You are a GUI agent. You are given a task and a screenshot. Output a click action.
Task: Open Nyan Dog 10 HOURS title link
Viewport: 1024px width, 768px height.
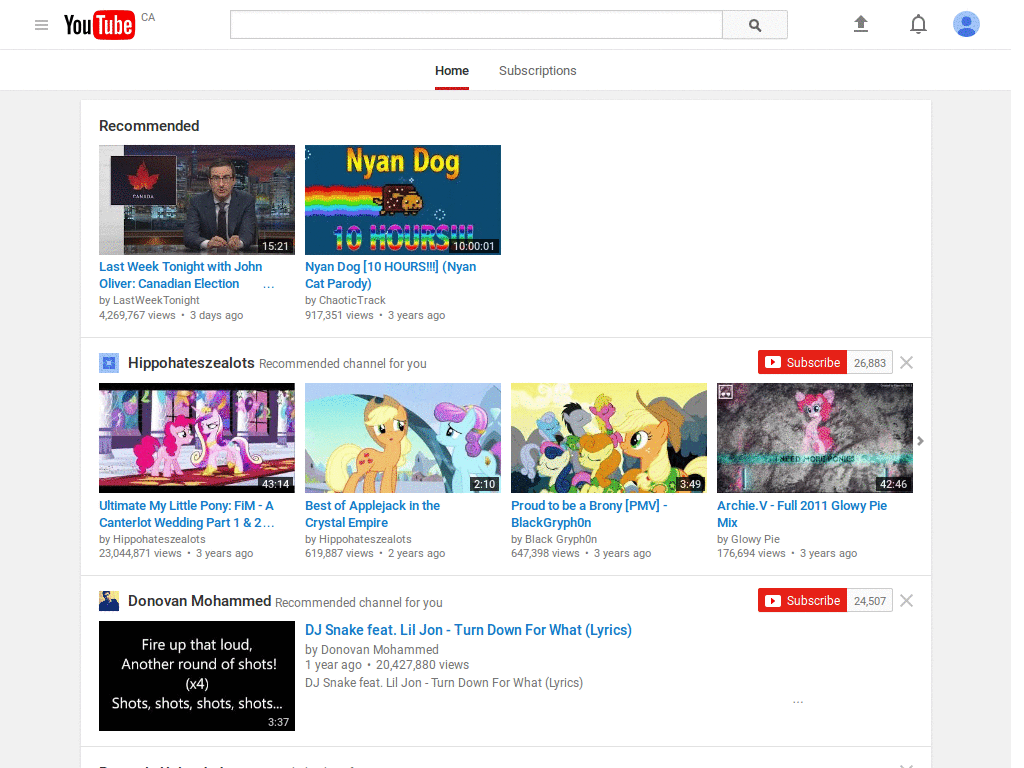coord(391,275)
